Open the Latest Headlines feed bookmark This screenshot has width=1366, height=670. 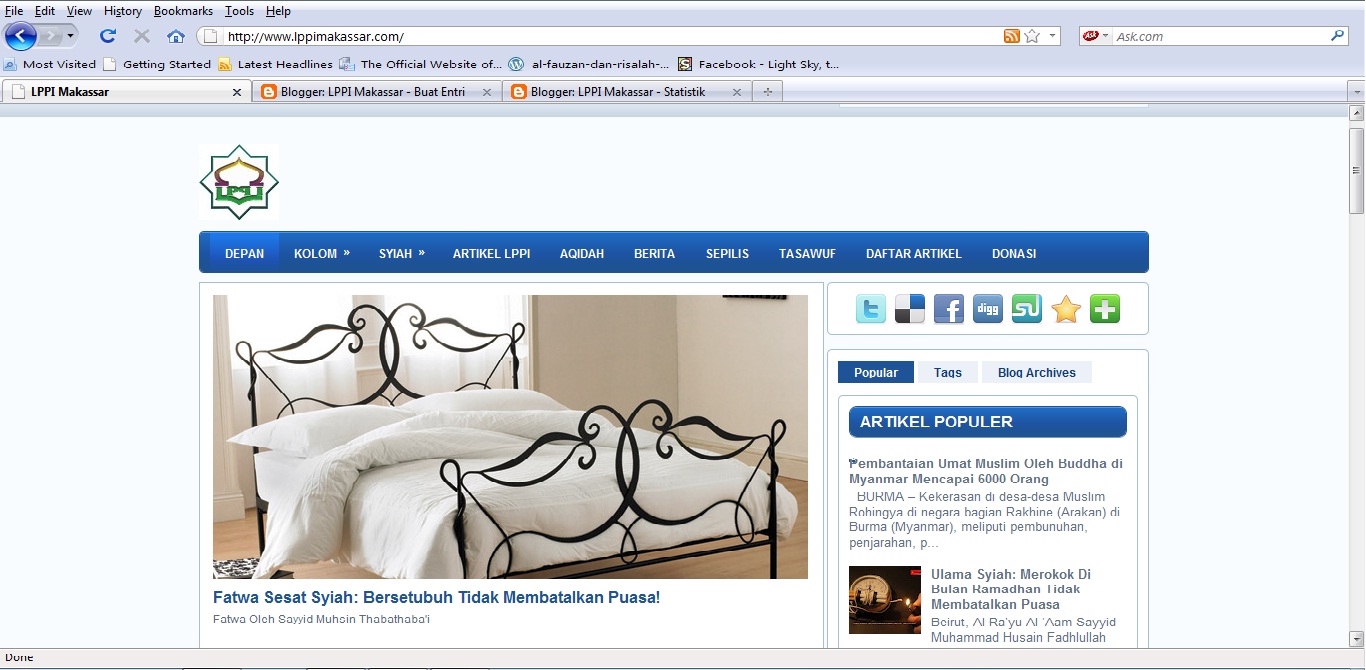tap(275, 64)
